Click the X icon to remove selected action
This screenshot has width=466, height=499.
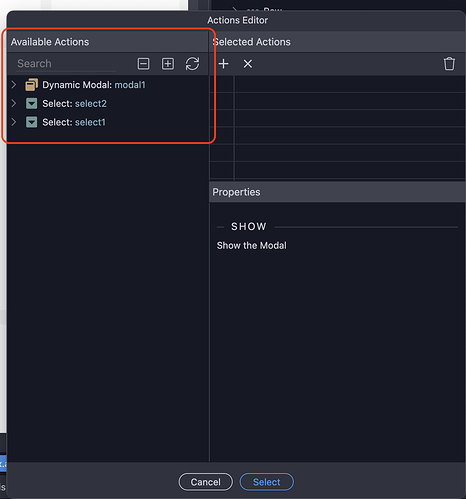248,64
